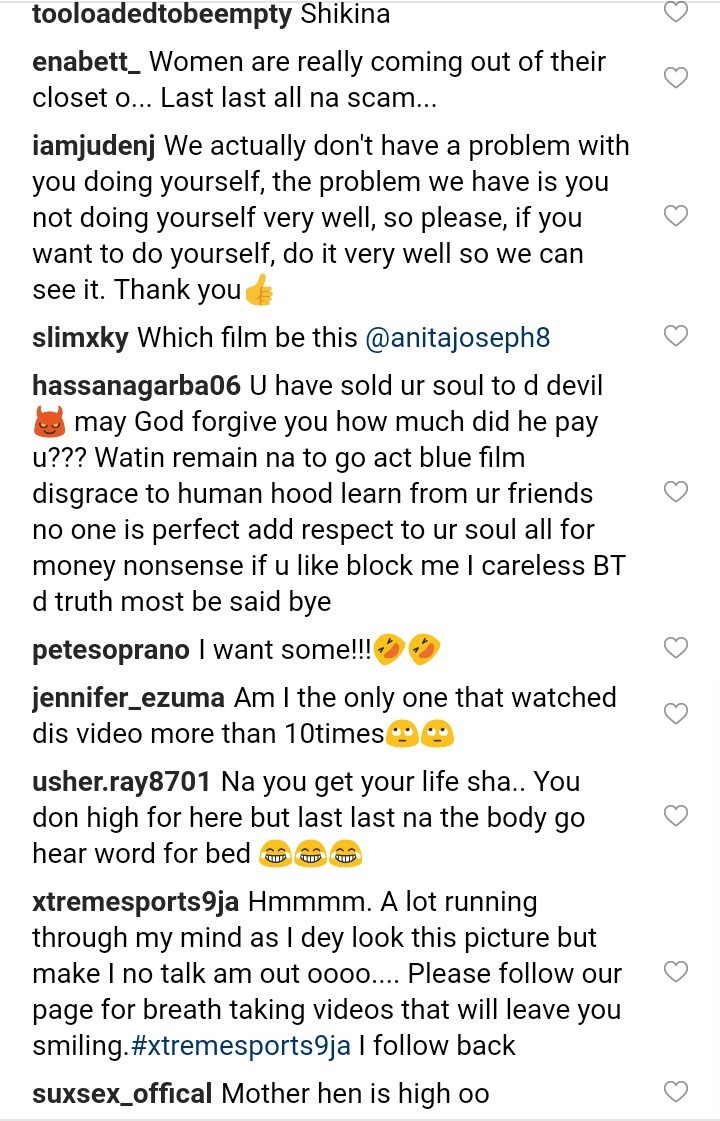
Task: Open suxsex_offical's profile
Action: point(122,1093)
